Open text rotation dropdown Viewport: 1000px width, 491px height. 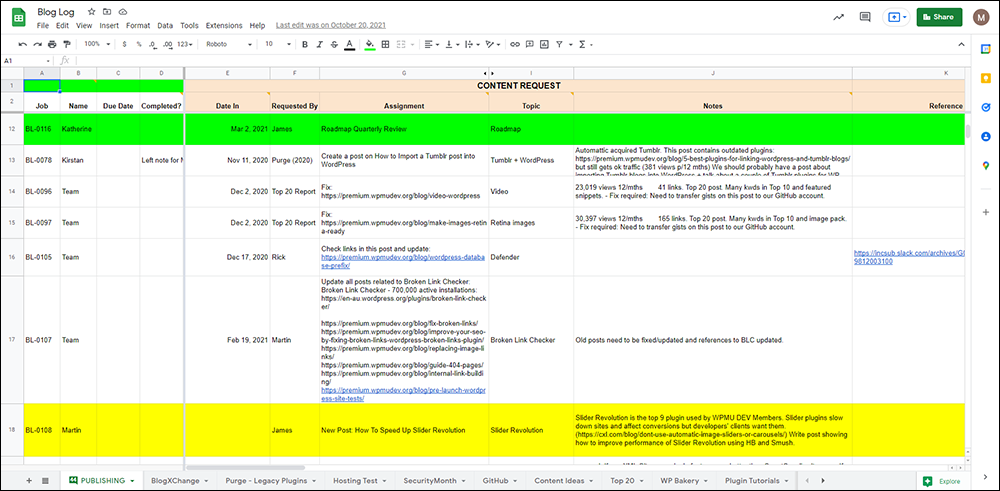(493, 45)
